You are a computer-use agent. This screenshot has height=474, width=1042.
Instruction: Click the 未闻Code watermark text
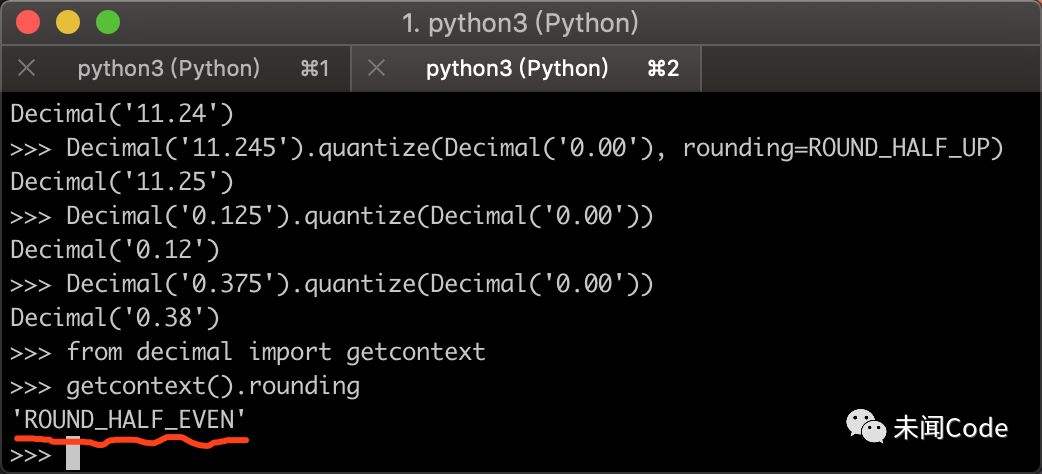click(950, 429)
